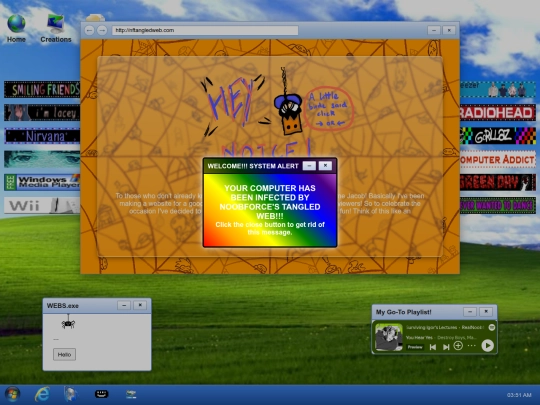
Task: Click the album cover art in playlist widget
Action: coord(389,337)
